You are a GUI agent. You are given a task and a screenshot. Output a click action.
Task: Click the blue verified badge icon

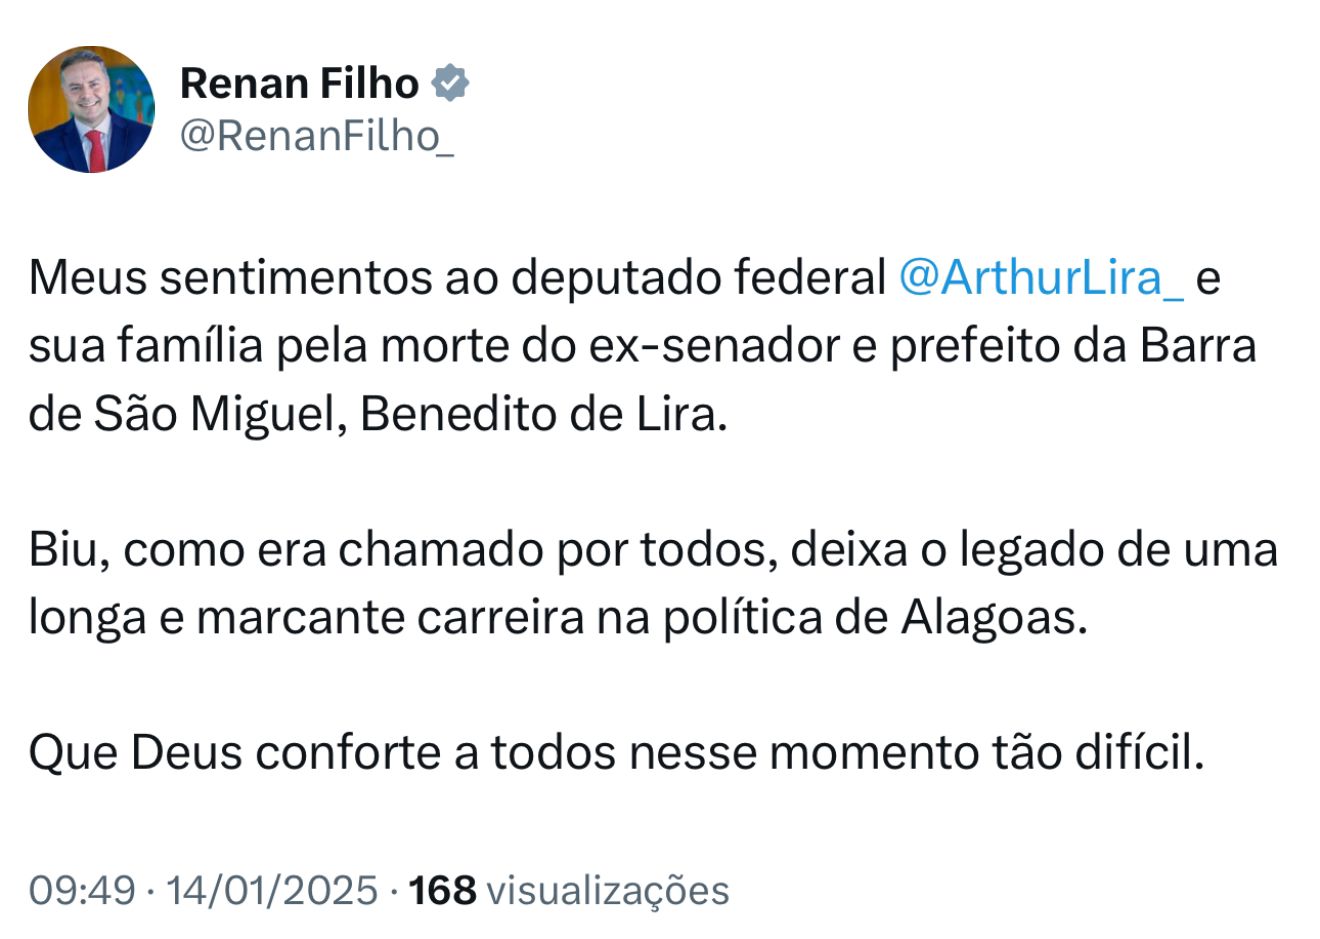(x=450, y=83)
